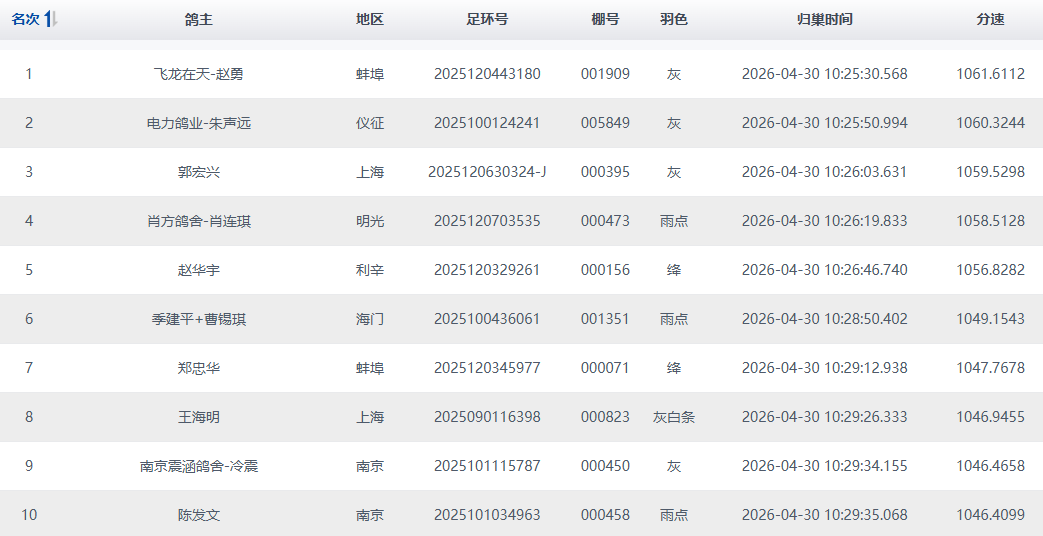
Task: Click the 羽色 column header
Action: [x=673, y=20]
